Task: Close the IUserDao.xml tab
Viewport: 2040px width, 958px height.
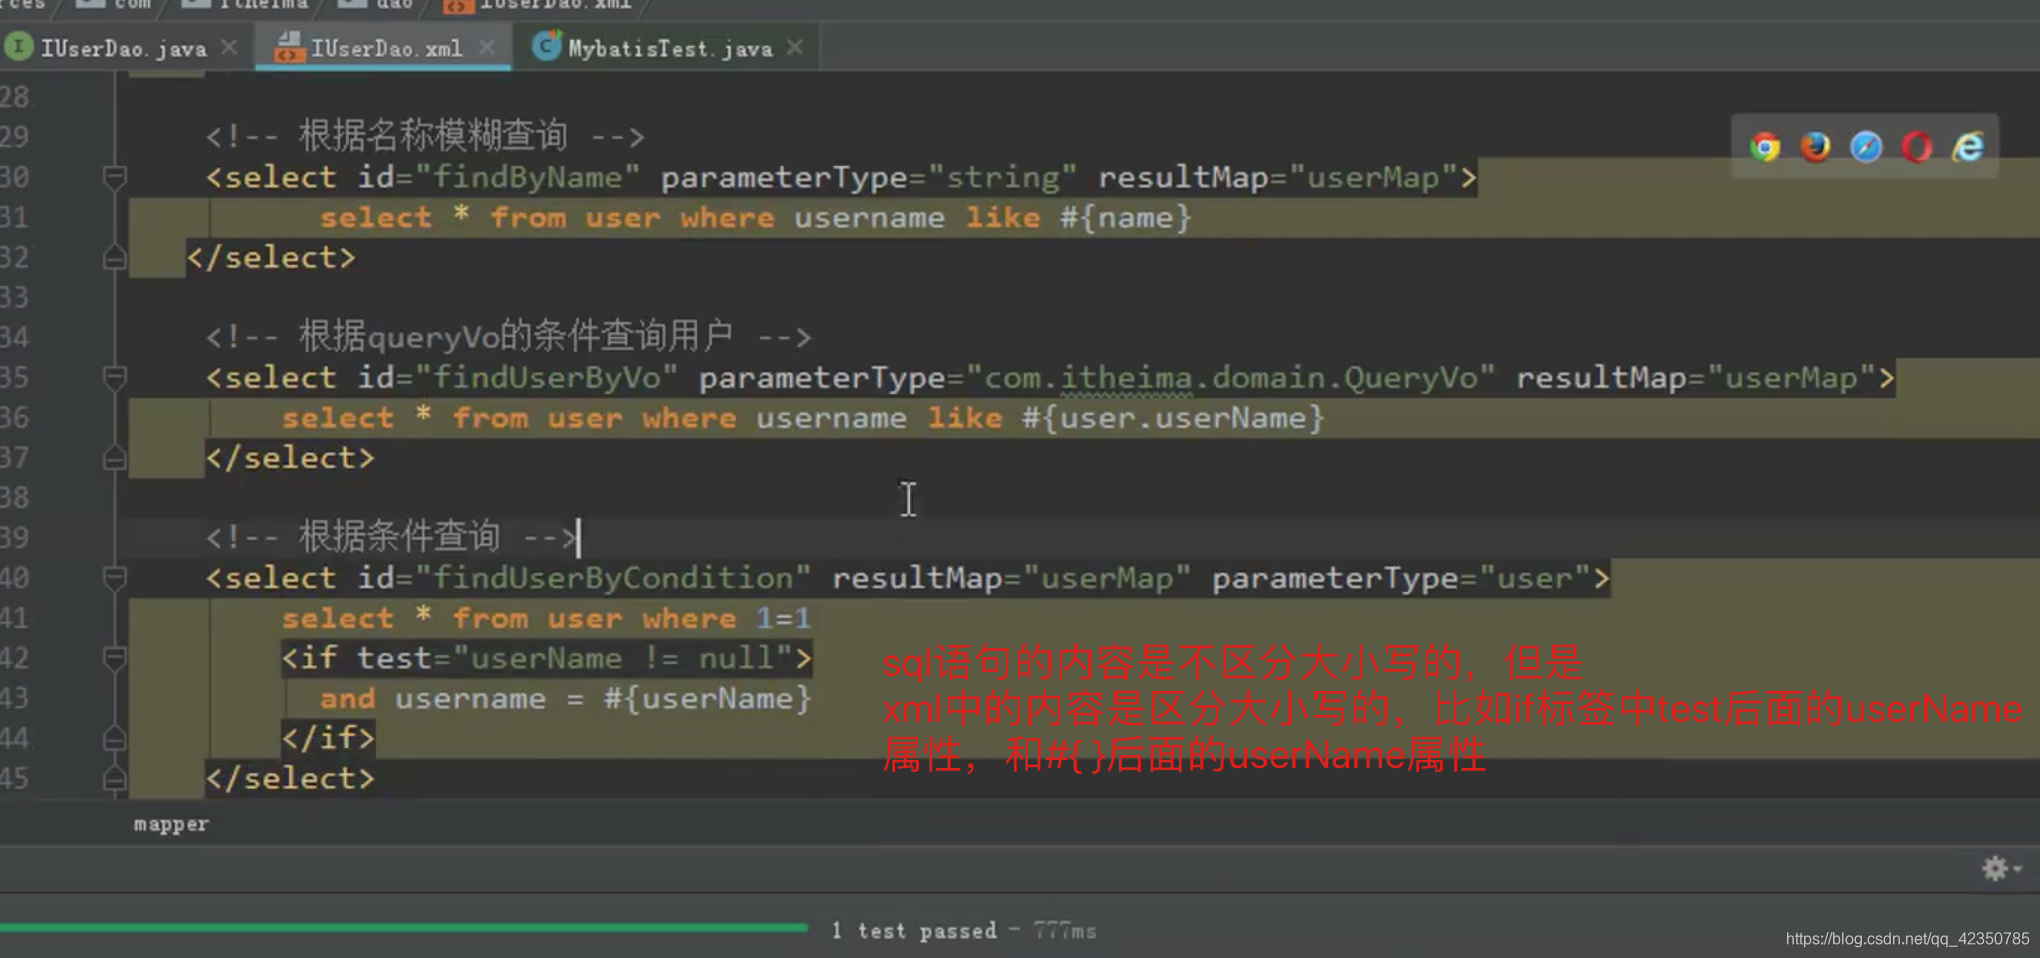Action: (487, 47)
